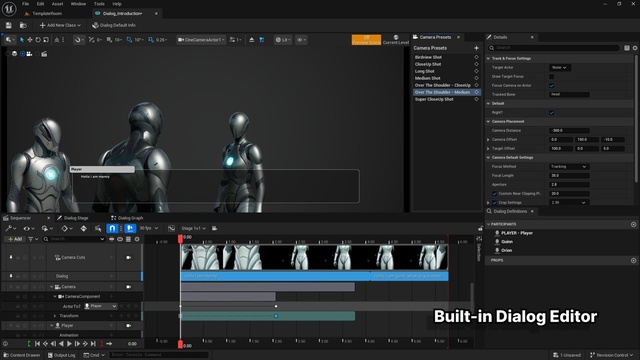Viewport: 640px width, 360px height.
Task: Add a participant with the plus icon
Action: pyautogui.click(x=633, y=224)
